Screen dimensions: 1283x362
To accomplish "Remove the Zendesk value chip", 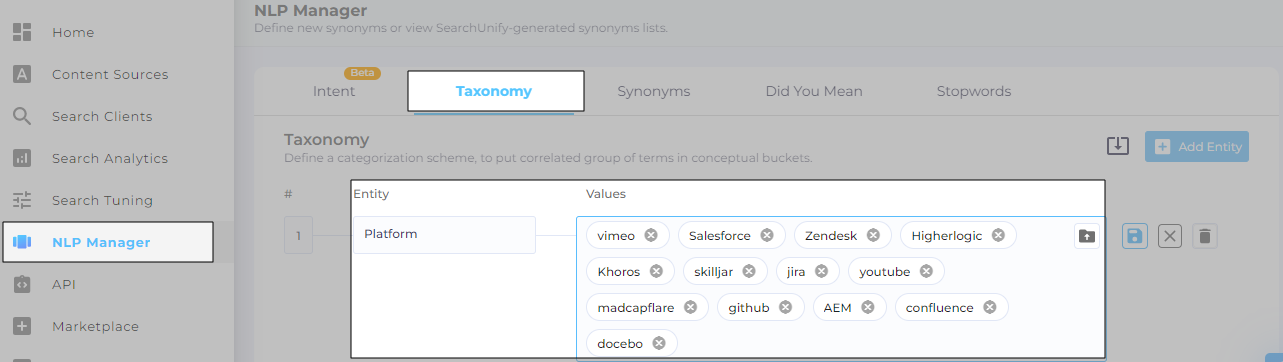I will [873, 236].
